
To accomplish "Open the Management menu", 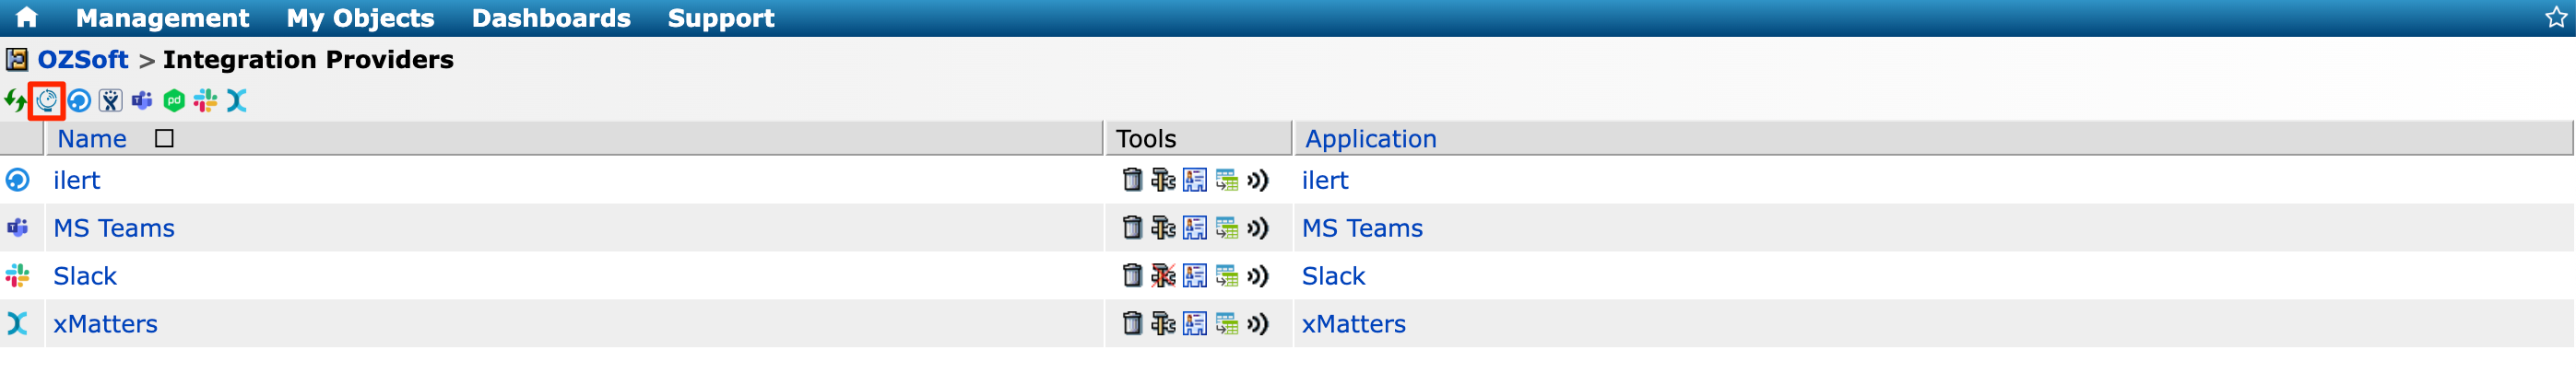I will (x=162, y=18).
